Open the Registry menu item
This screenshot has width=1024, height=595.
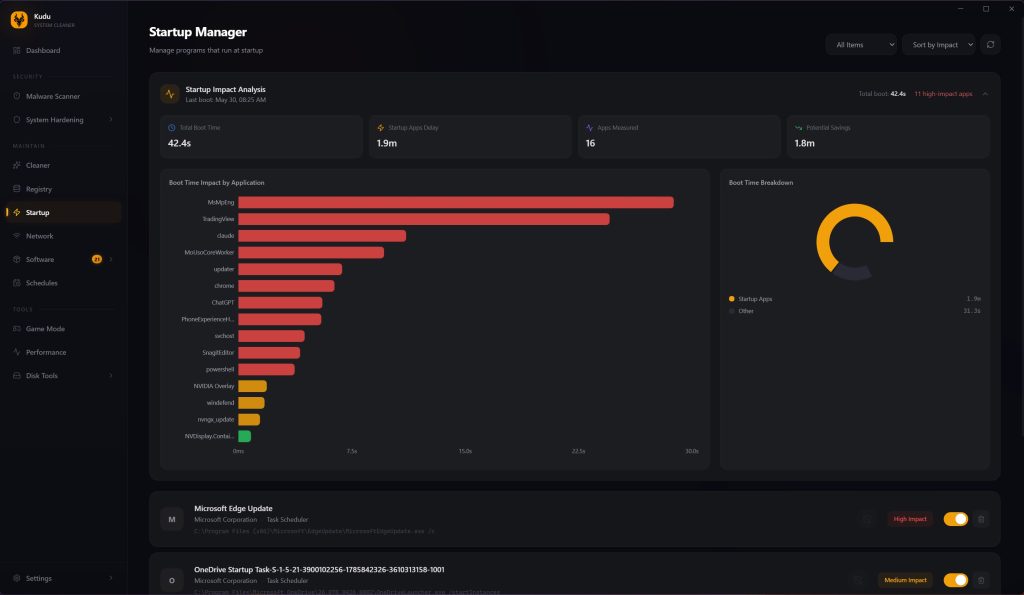[63, 189]
